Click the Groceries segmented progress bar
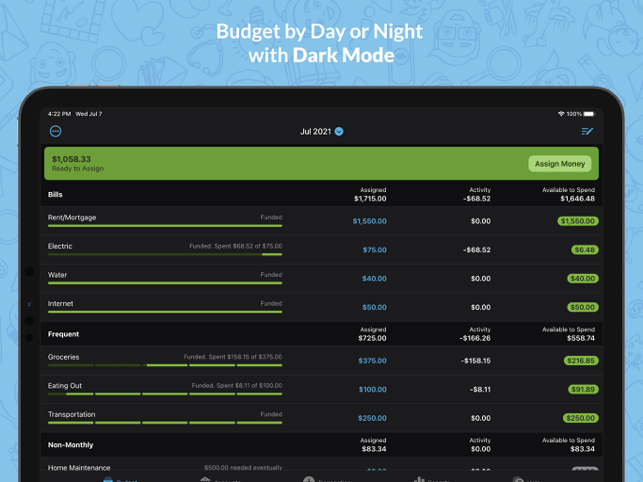Image resolution: width=643 pixels, height=482 pixels. point(165,365)
